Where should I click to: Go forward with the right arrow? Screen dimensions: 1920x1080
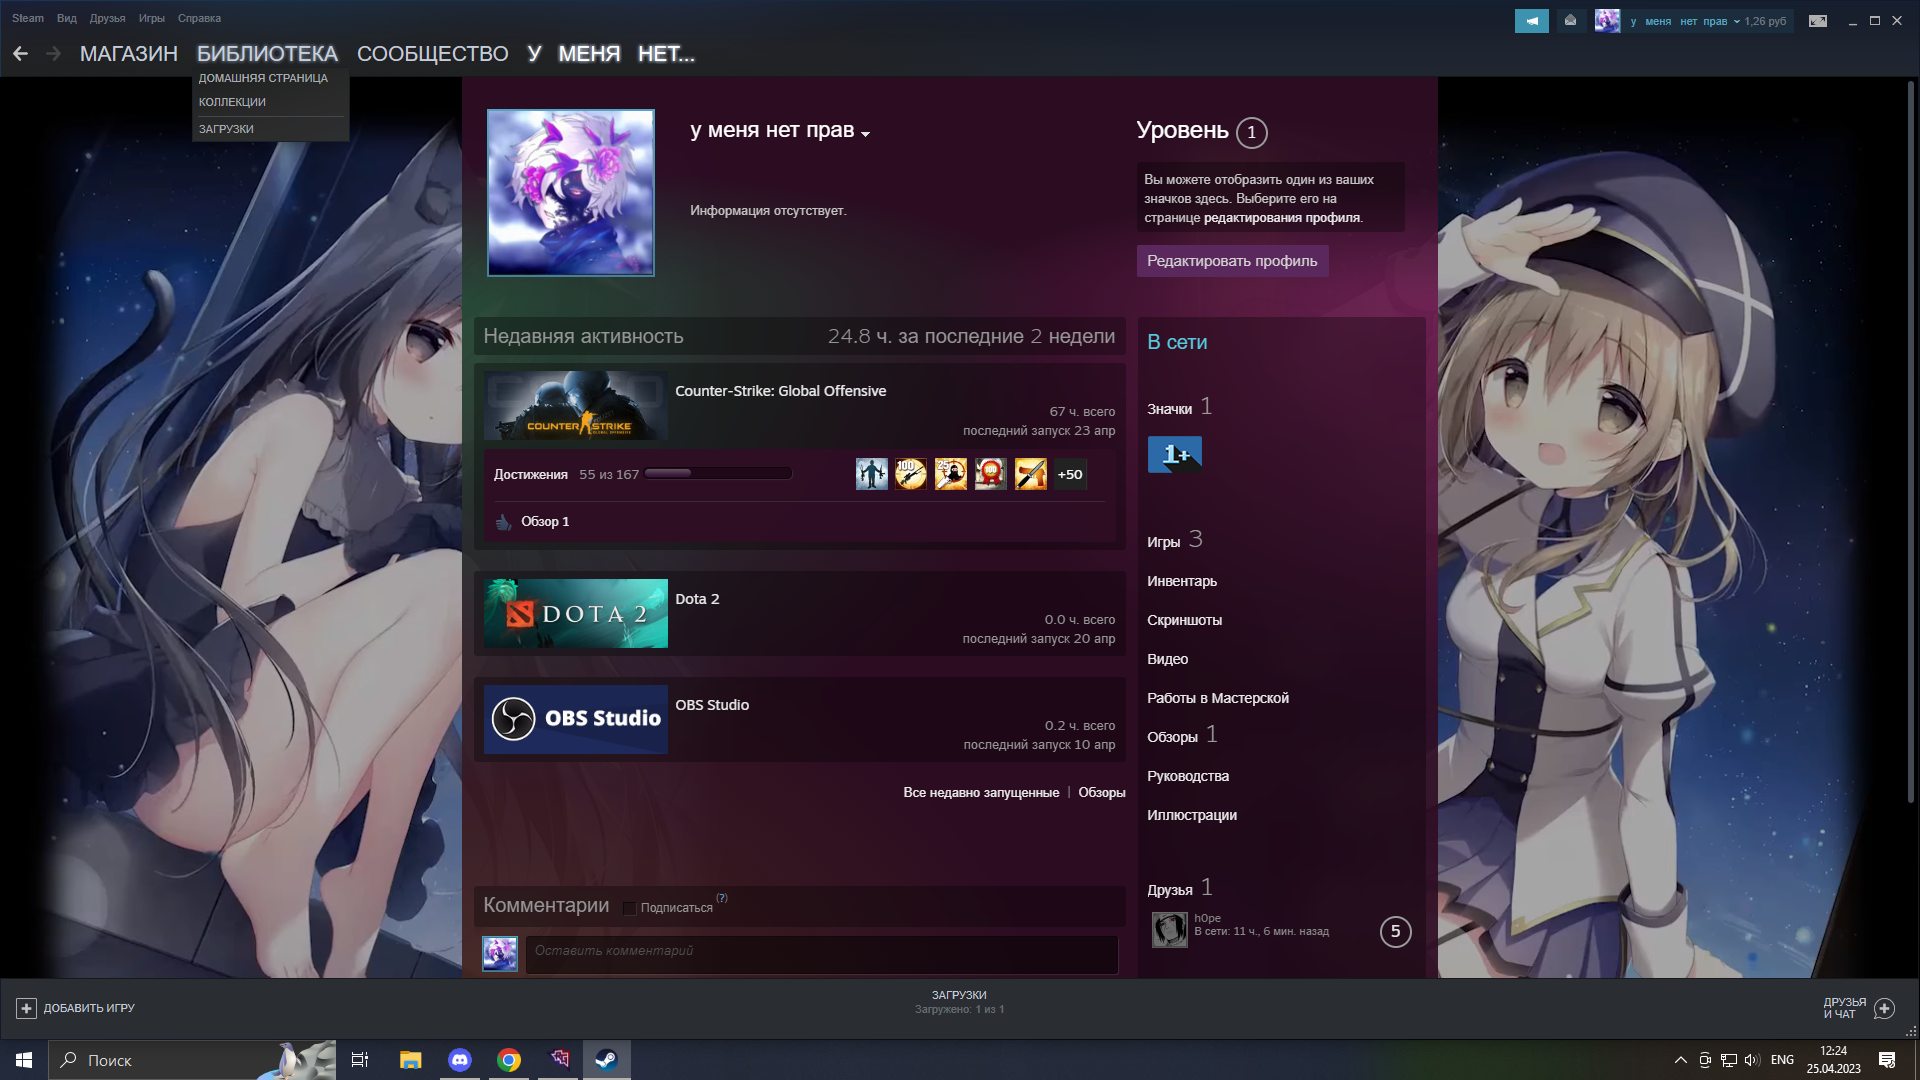[53, 54]
